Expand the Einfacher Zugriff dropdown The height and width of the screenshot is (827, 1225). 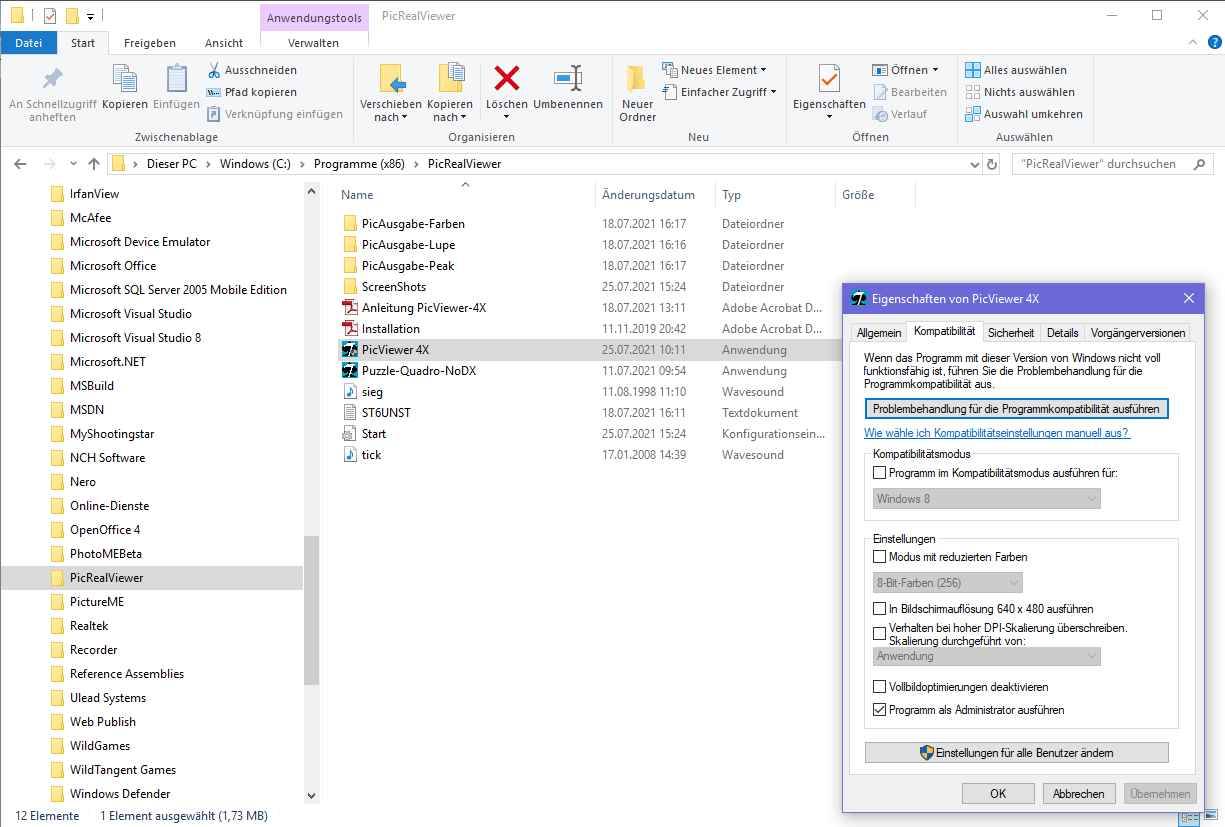point(773,92)
